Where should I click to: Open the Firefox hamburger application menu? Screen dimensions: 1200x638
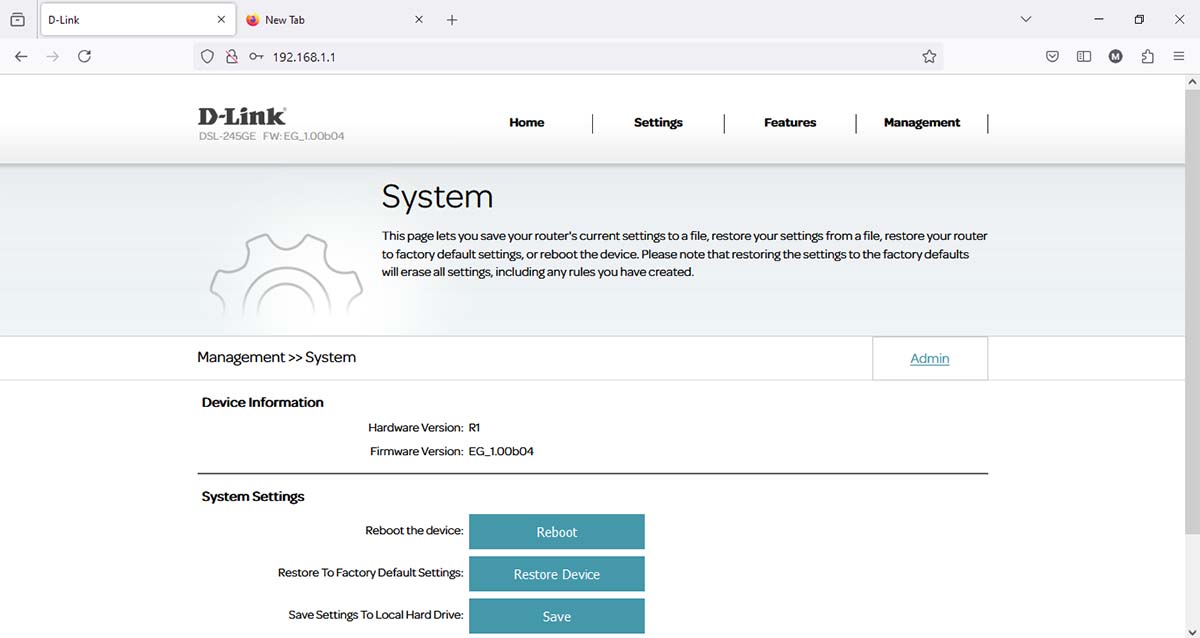1179,57
